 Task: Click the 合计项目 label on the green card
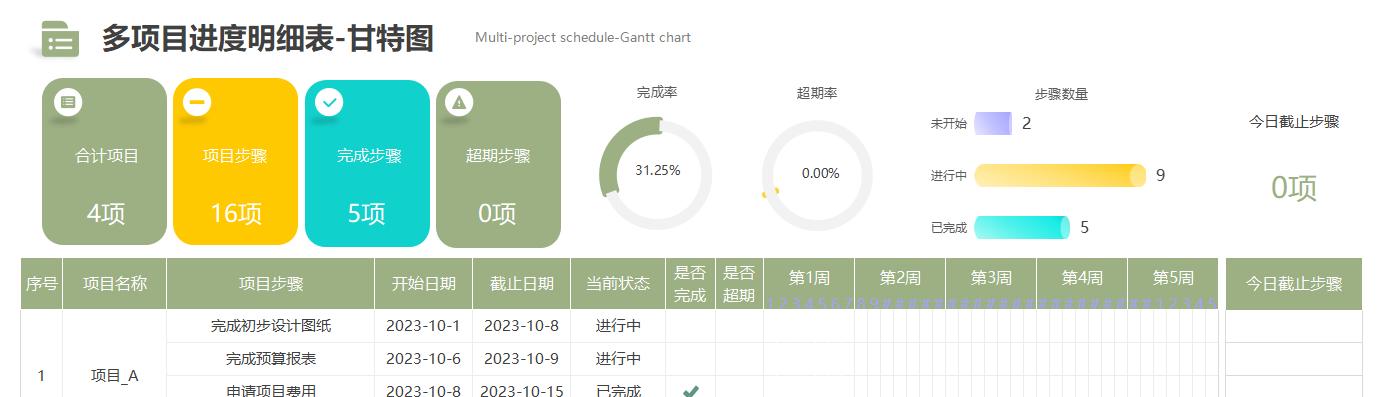point(107,156)
